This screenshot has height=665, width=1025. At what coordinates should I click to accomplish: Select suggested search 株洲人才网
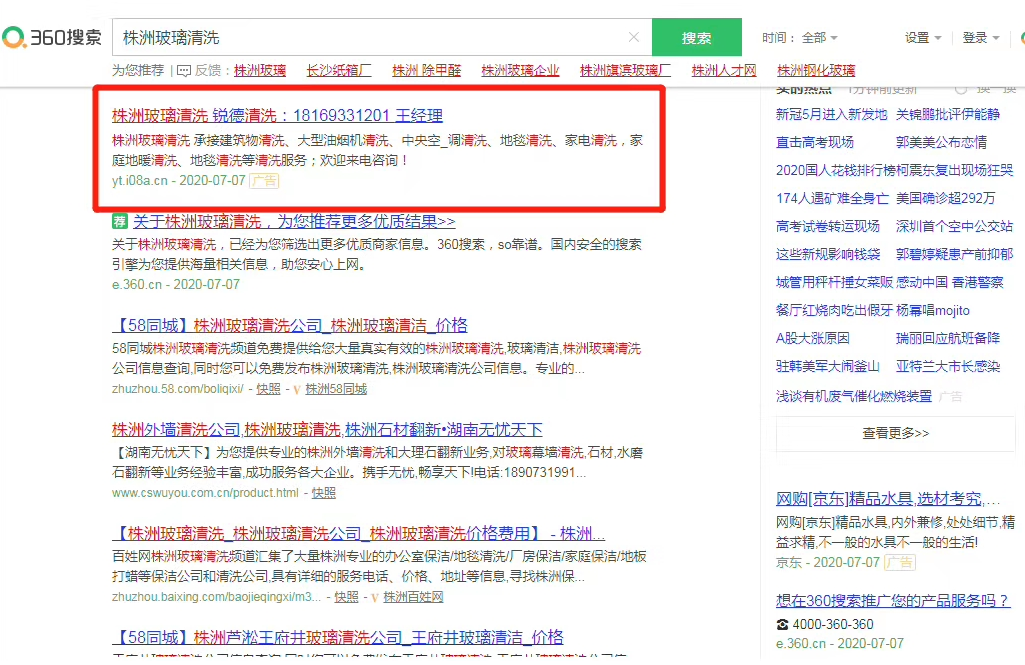click(724, 70)
